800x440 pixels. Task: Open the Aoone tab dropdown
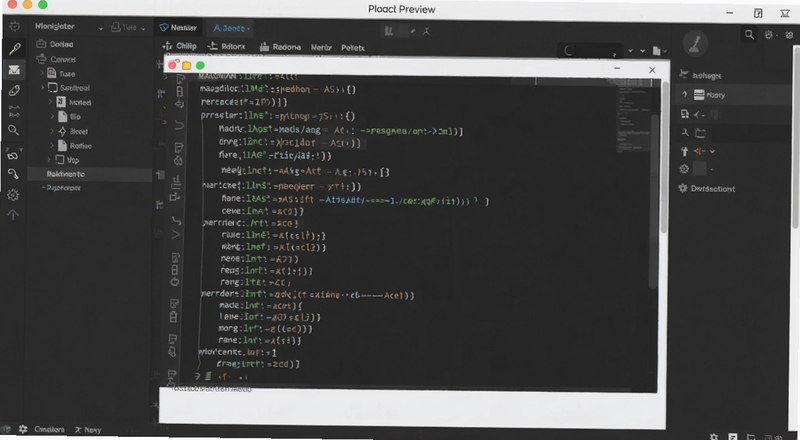[x=248, y=29]
